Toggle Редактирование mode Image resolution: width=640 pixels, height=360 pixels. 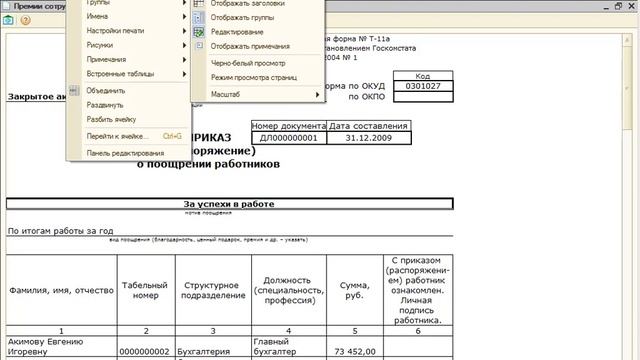tap(237, 32)
